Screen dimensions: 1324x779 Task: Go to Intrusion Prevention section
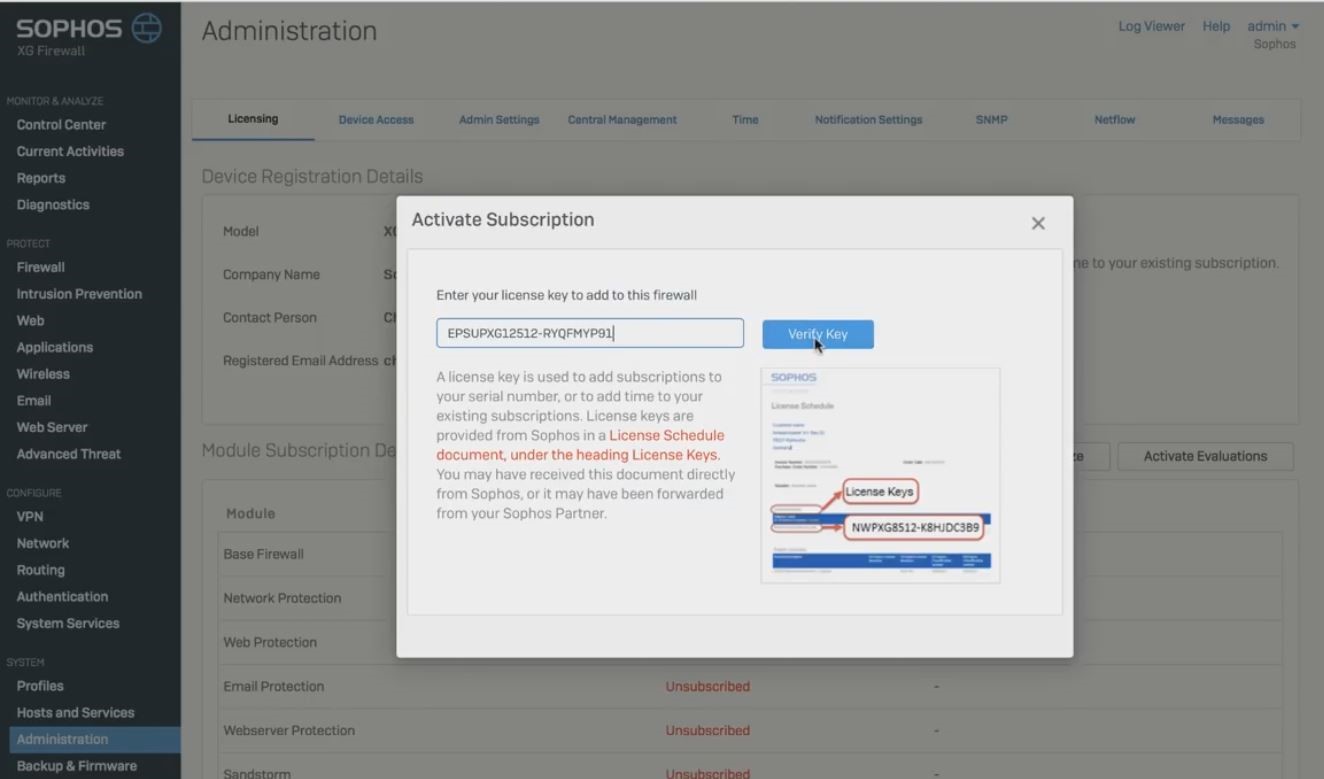(x=79, y=293)
